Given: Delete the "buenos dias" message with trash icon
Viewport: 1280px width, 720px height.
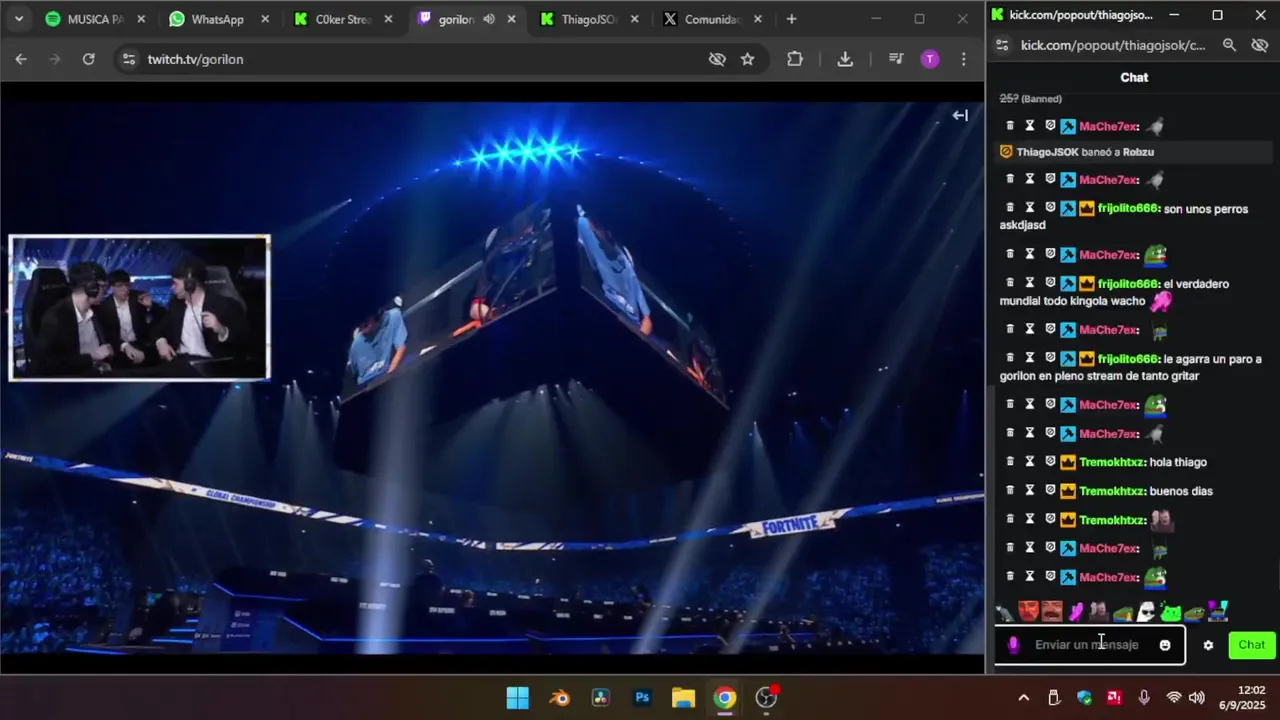Looking at the screenshot, I should pos(1010,491).
